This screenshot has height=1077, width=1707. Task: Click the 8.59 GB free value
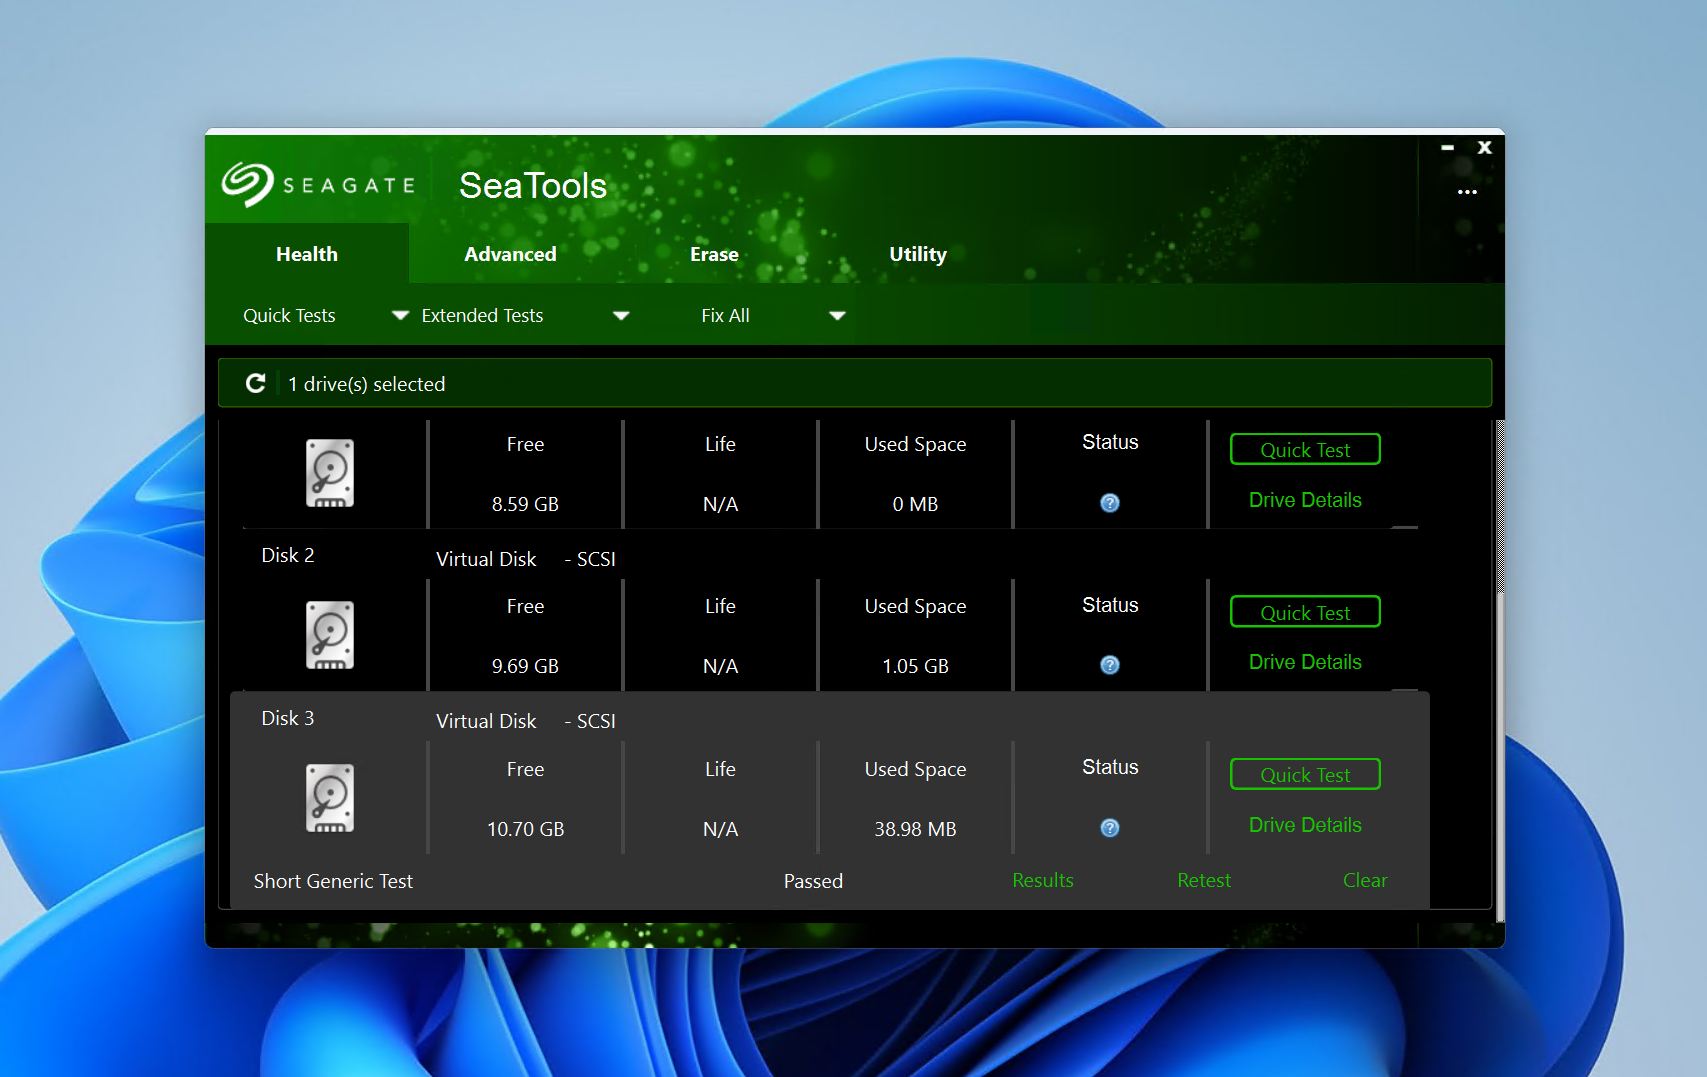(525, 504)
